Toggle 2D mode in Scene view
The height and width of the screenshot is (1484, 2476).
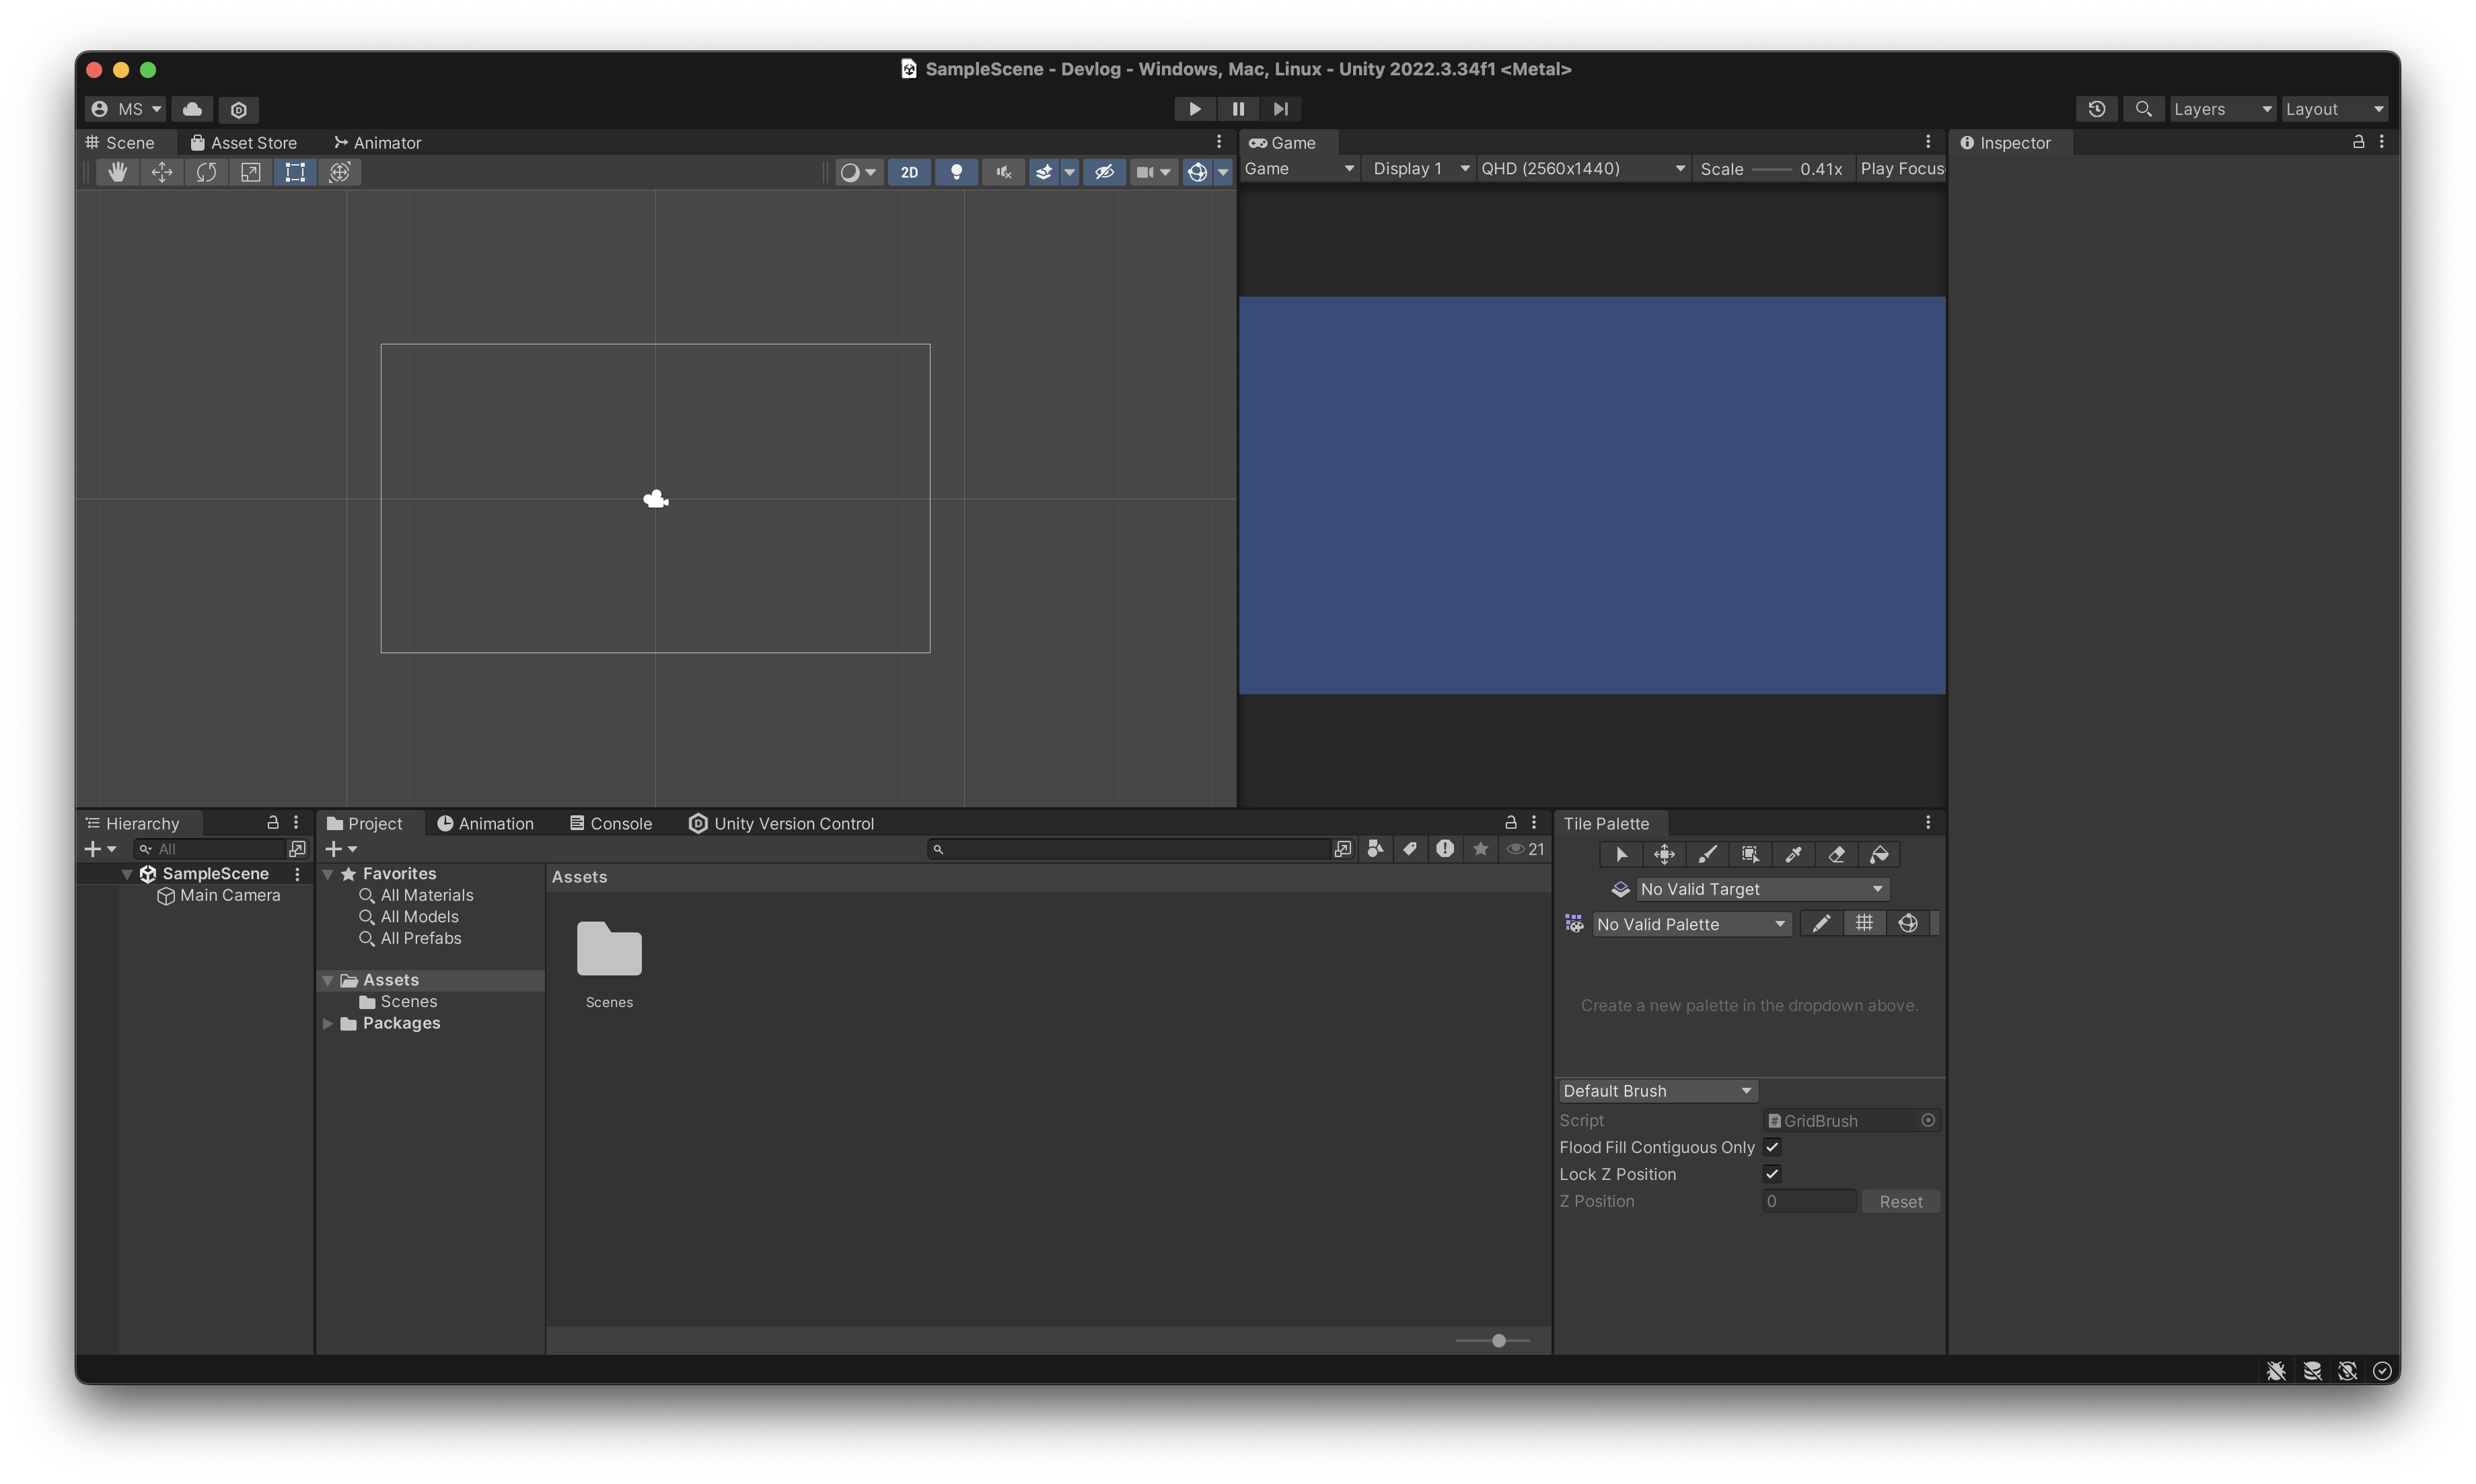point(908,172)
